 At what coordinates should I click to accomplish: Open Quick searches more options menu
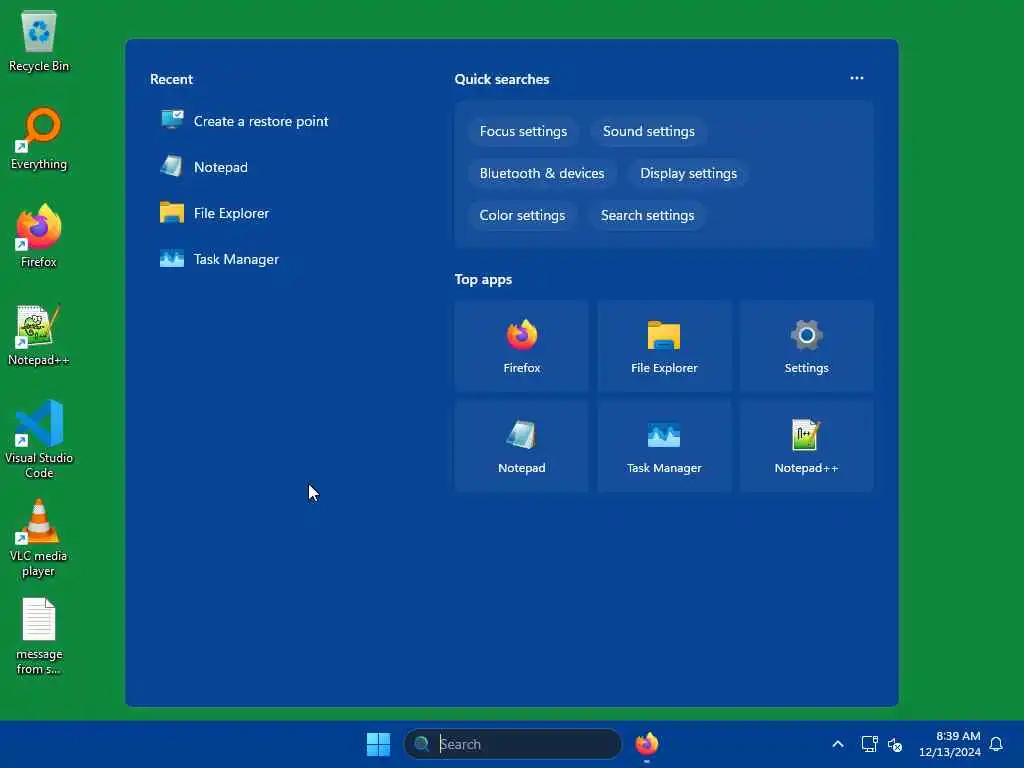coord(857,78)
